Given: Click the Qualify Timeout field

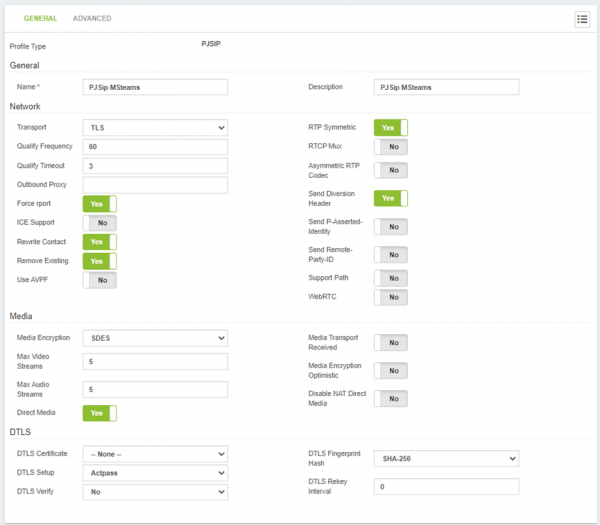Looking at the screenshot, I should (x=155, y=166).
